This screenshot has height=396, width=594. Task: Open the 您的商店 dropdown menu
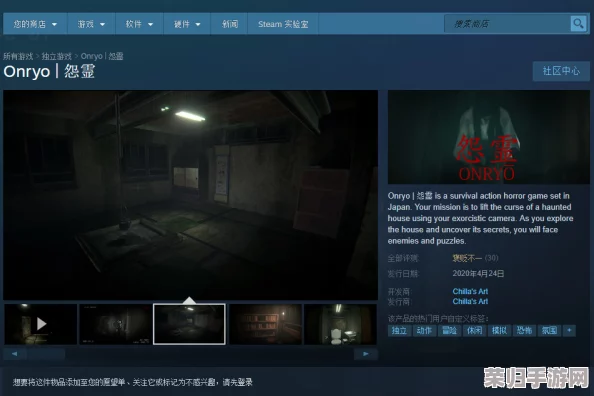[x=35, y=24]
